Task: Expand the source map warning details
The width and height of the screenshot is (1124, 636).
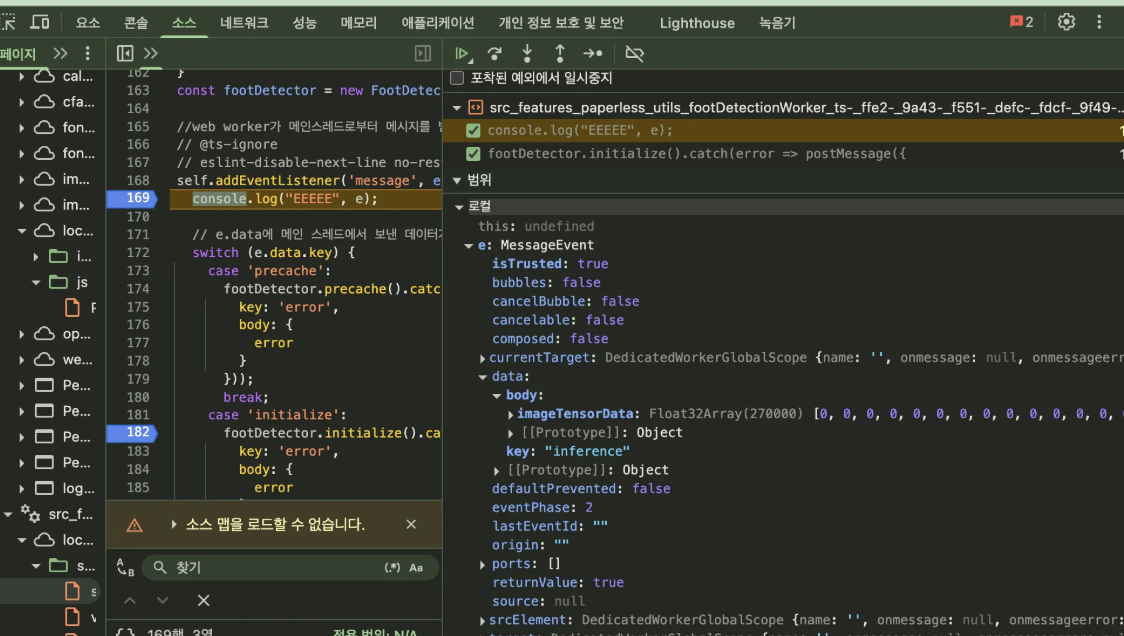Action: pos(173,524)
